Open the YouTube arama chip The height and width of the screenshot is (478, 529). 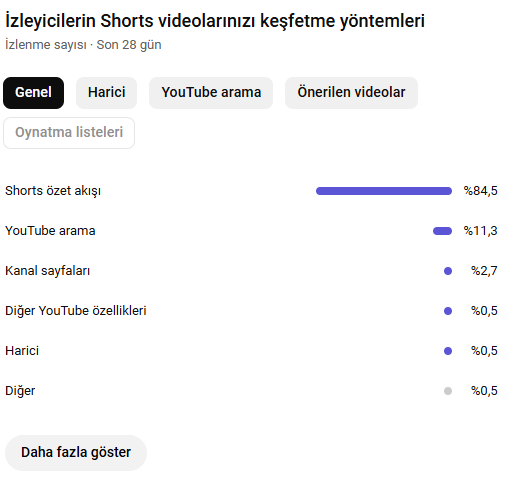pyautogui.click(x=211, y=93)
